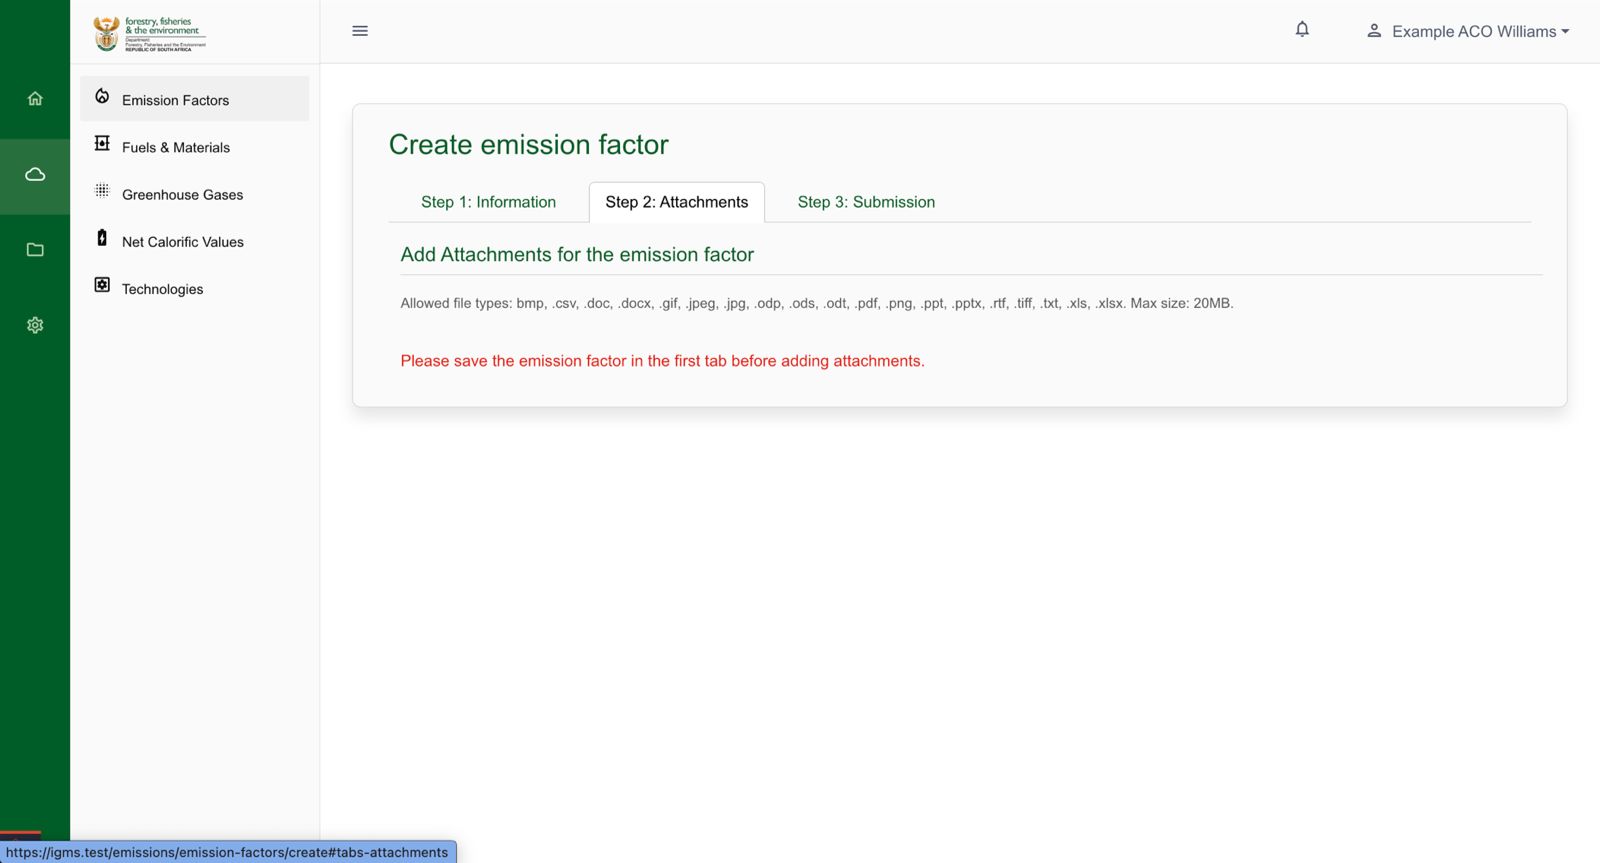Open the settings gear icon in sidebar
The image size is (1600, 863).
(35, 325)
